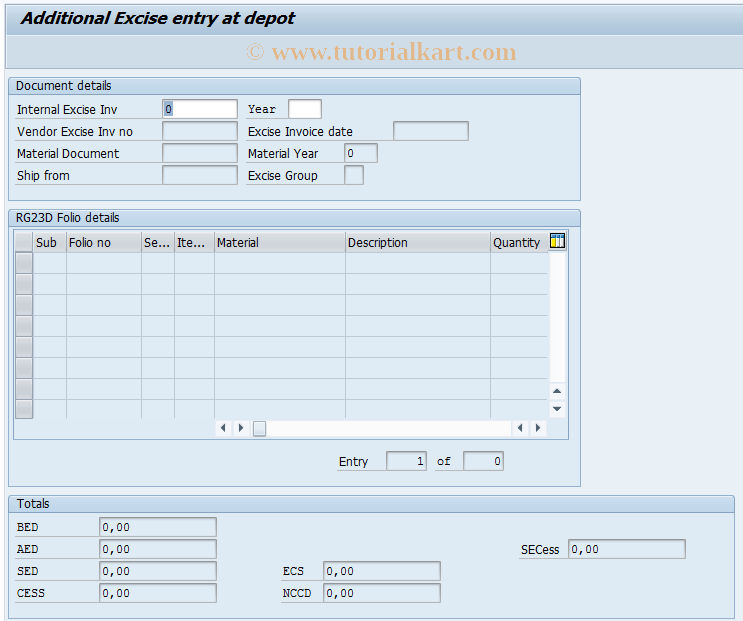Click the left horizontal scroll-left arrow in folio table
Screen dimensions: 743x621
coord(223,428)
